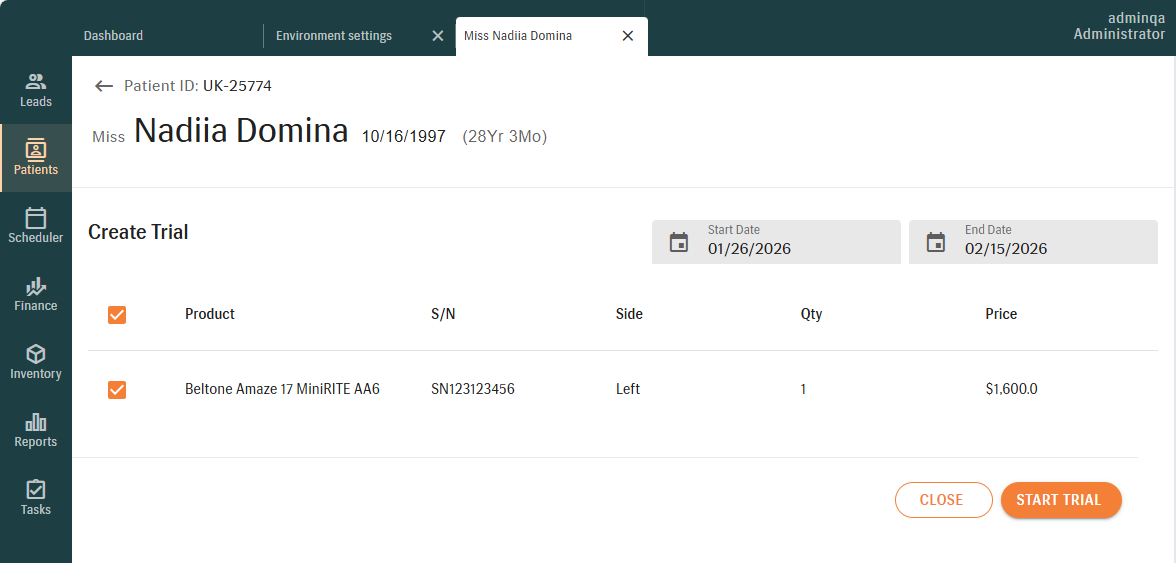The width and height of the screenshot is (1176, 563).
Task: Click the End Date calendar icon
Action: (x=936, y=242)
